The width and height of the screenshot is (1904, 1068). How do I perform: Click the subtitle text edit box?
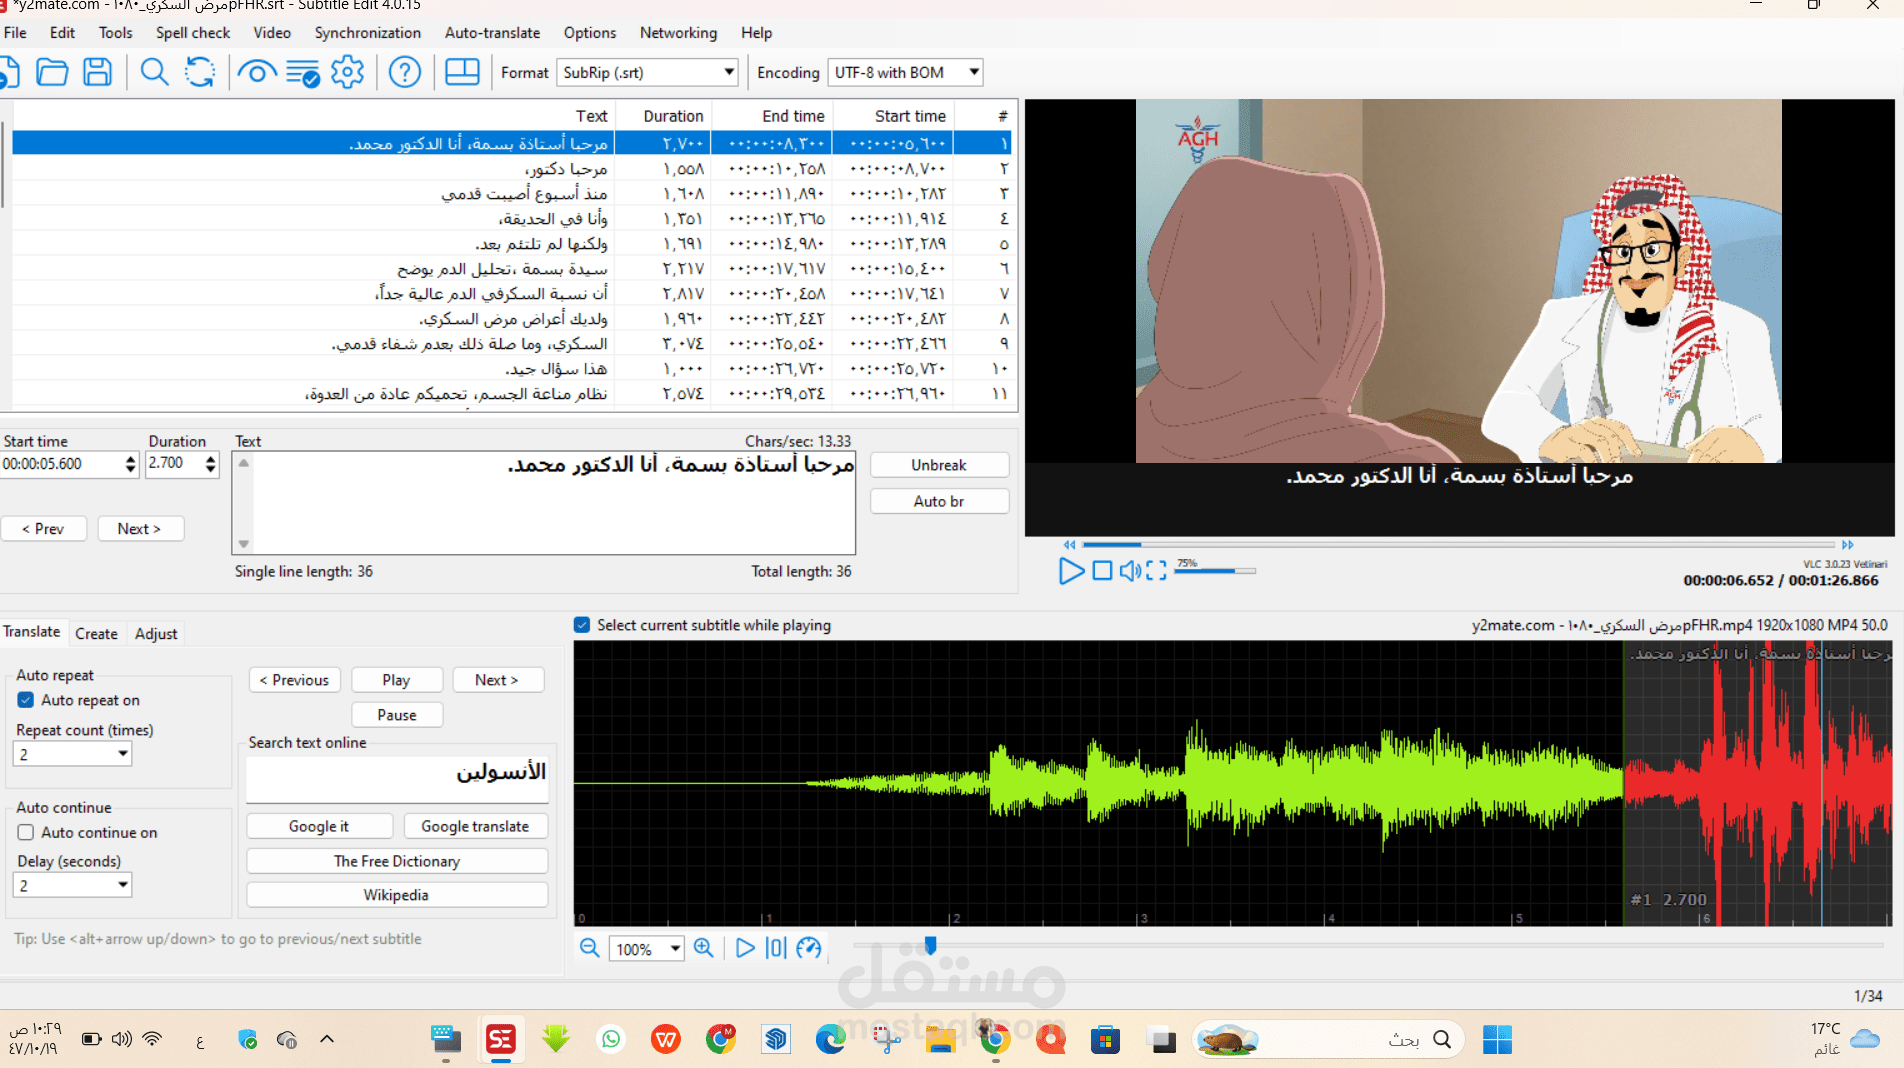click(544, 502)
